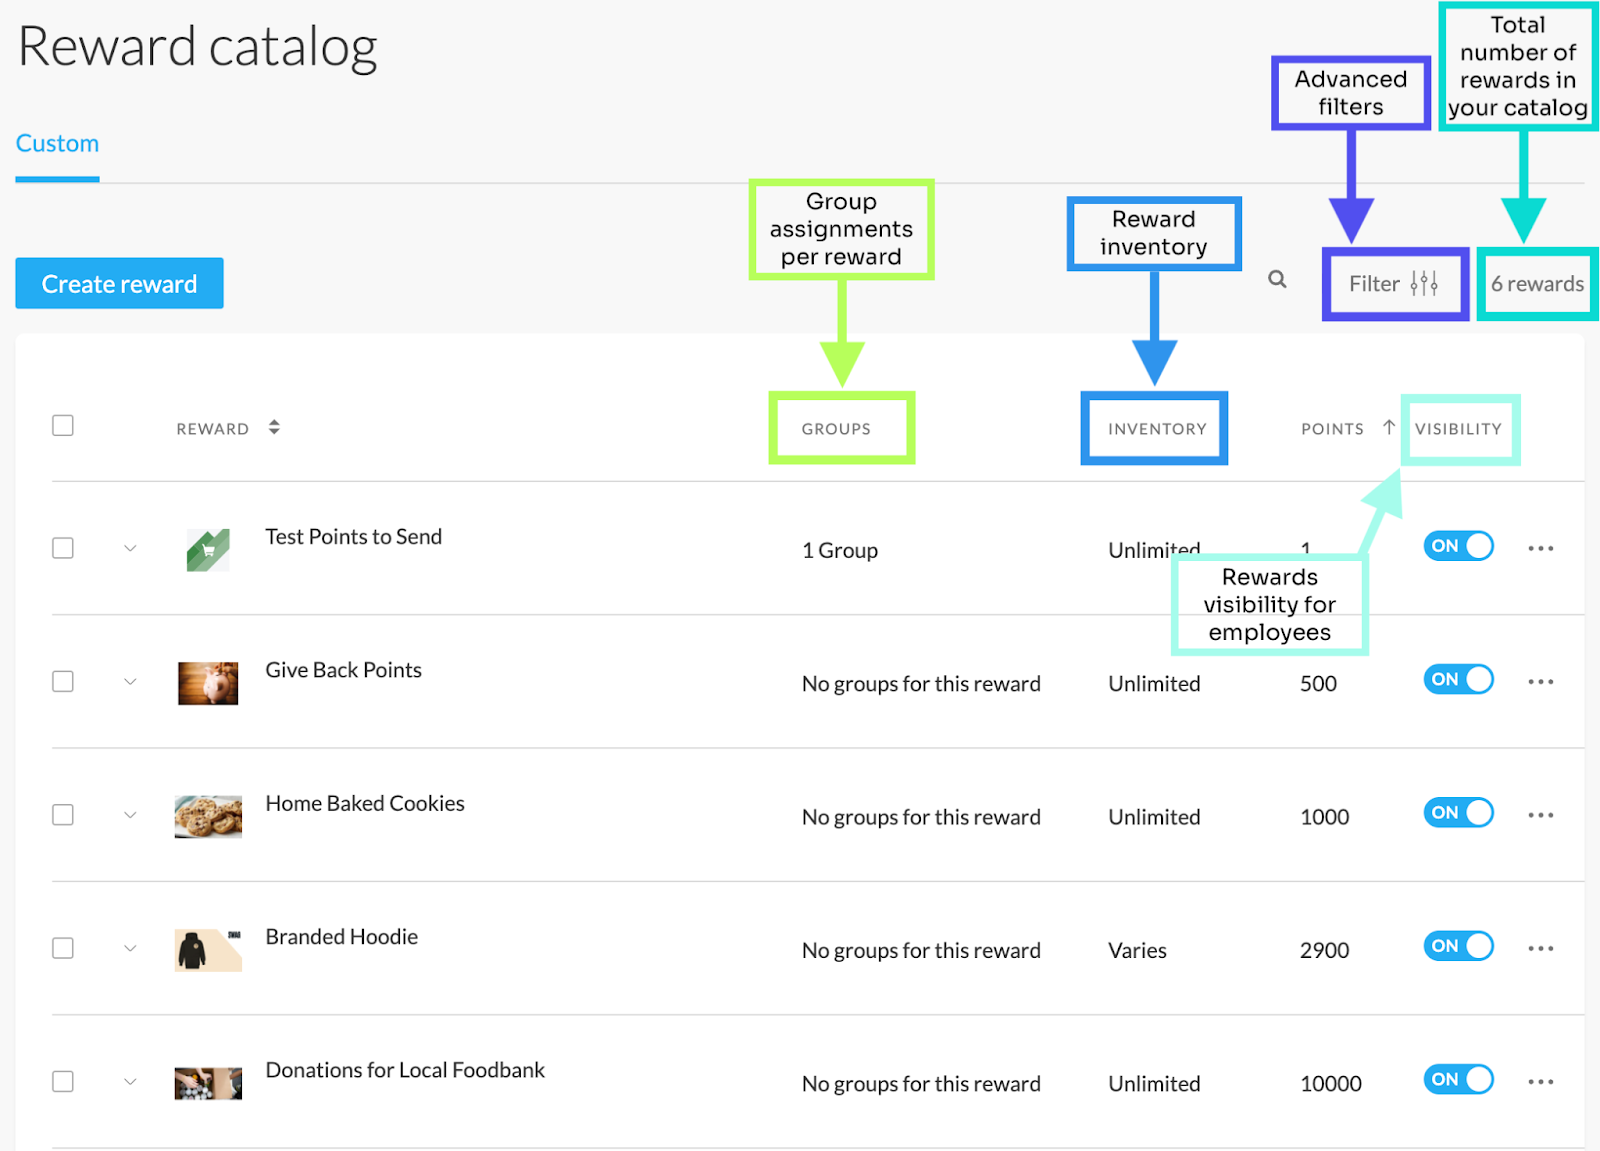This screenshot has width=1600, height=1151.
Task: Select the Branded Hoodie checkbox
Action: coord(63,948)
